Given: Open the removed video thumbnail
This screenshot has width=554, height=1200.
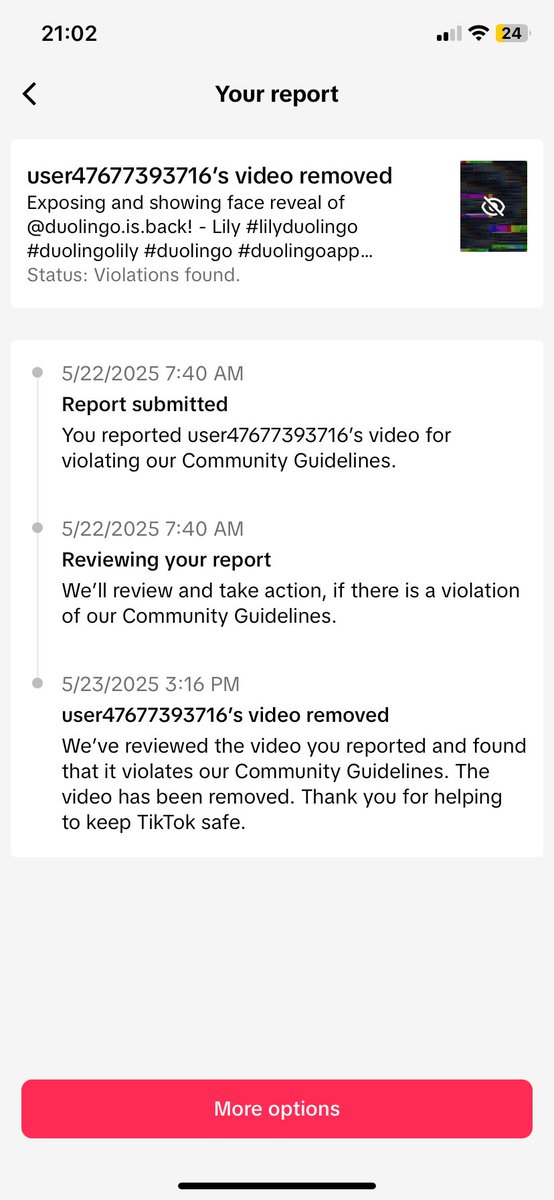Looking at the screenshot, I should tap(493, 206).
